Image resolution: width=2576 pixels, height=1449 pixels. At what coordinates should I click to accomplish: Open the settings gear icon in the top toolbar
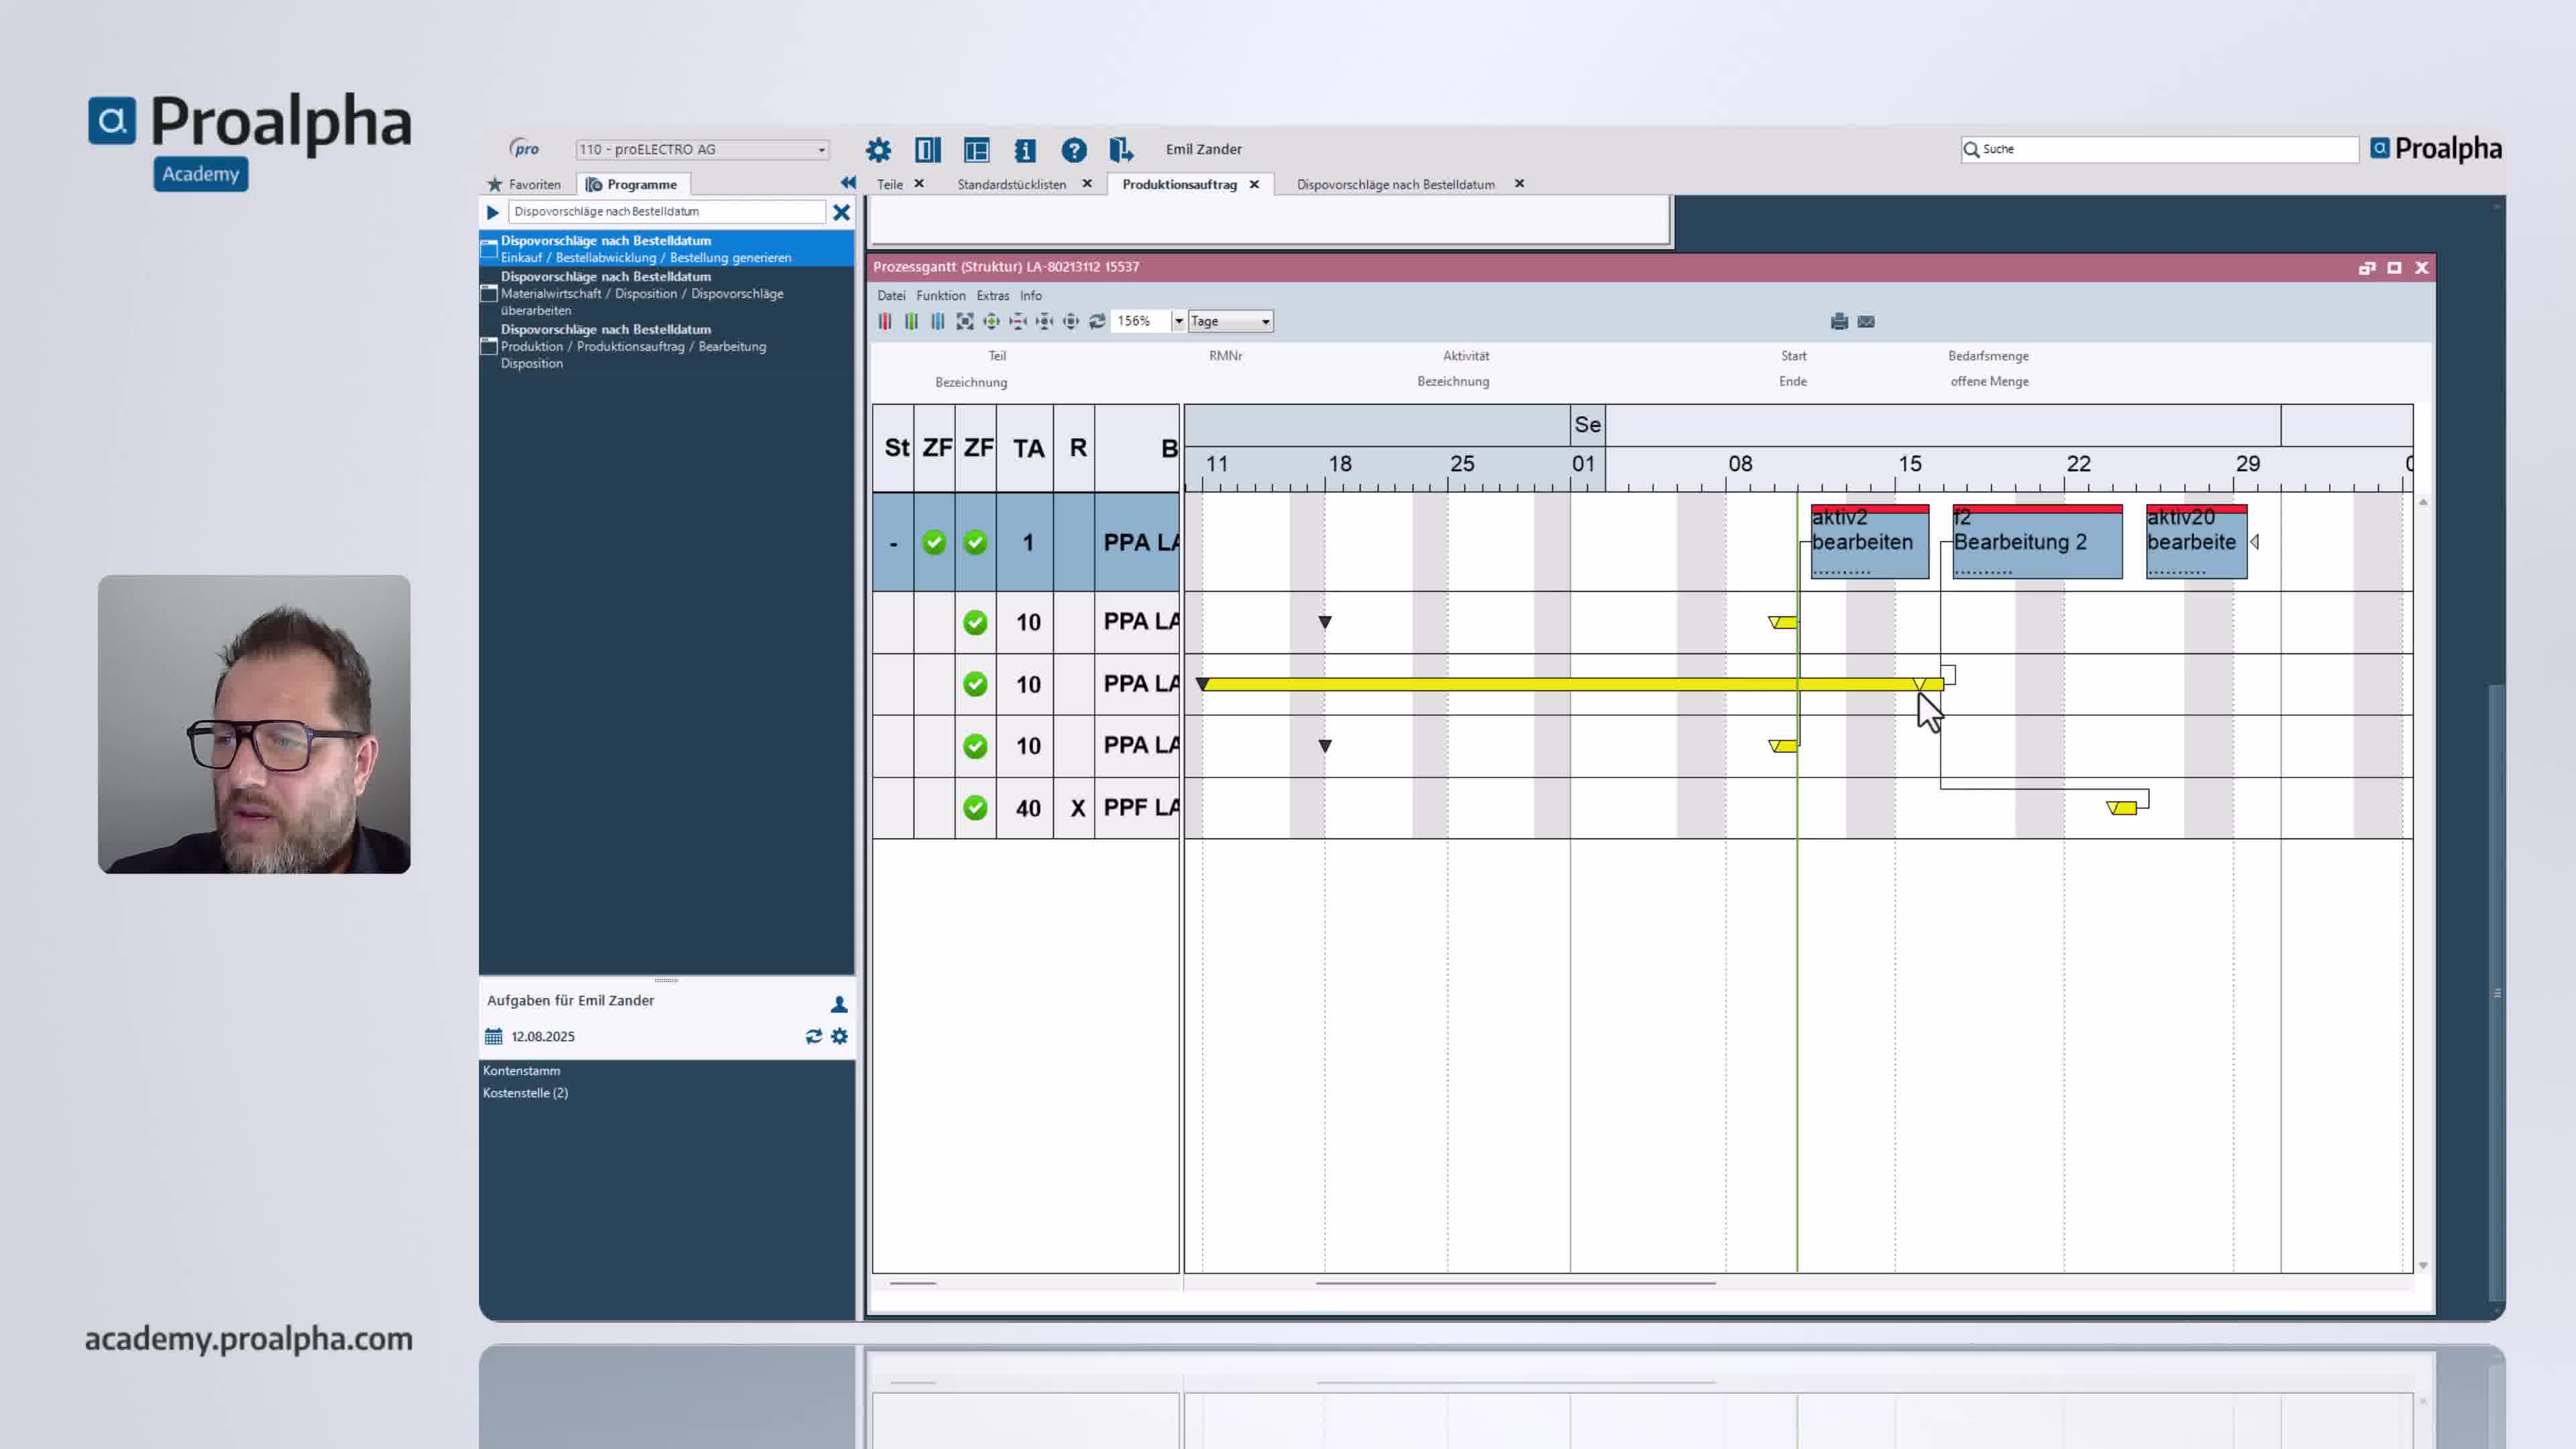point(878,149)
